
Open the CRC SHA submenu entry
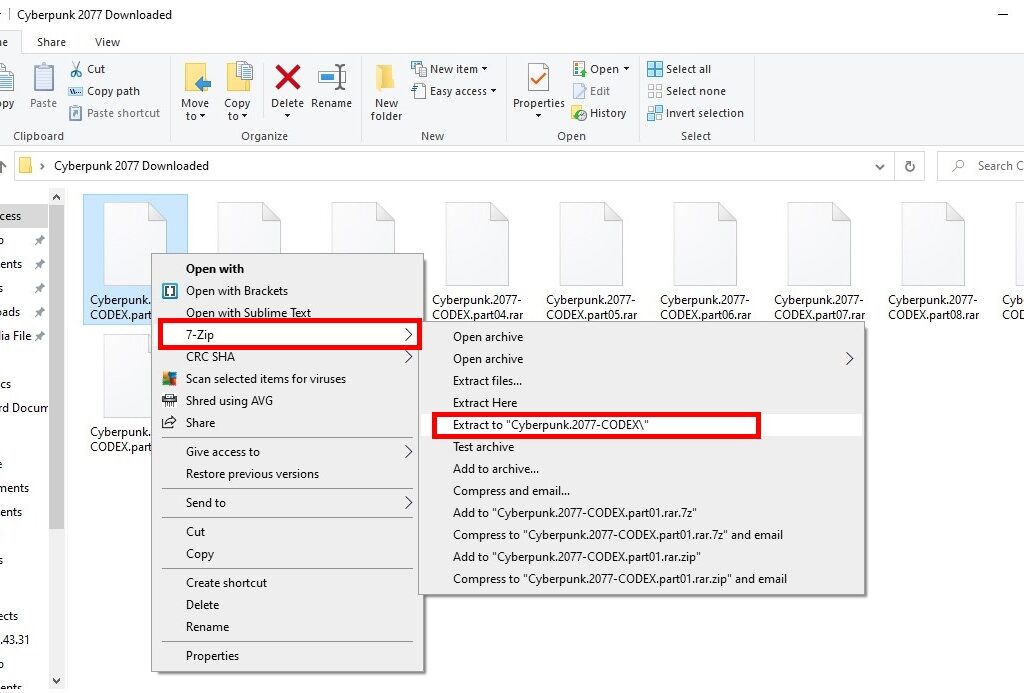coord(288,357)
